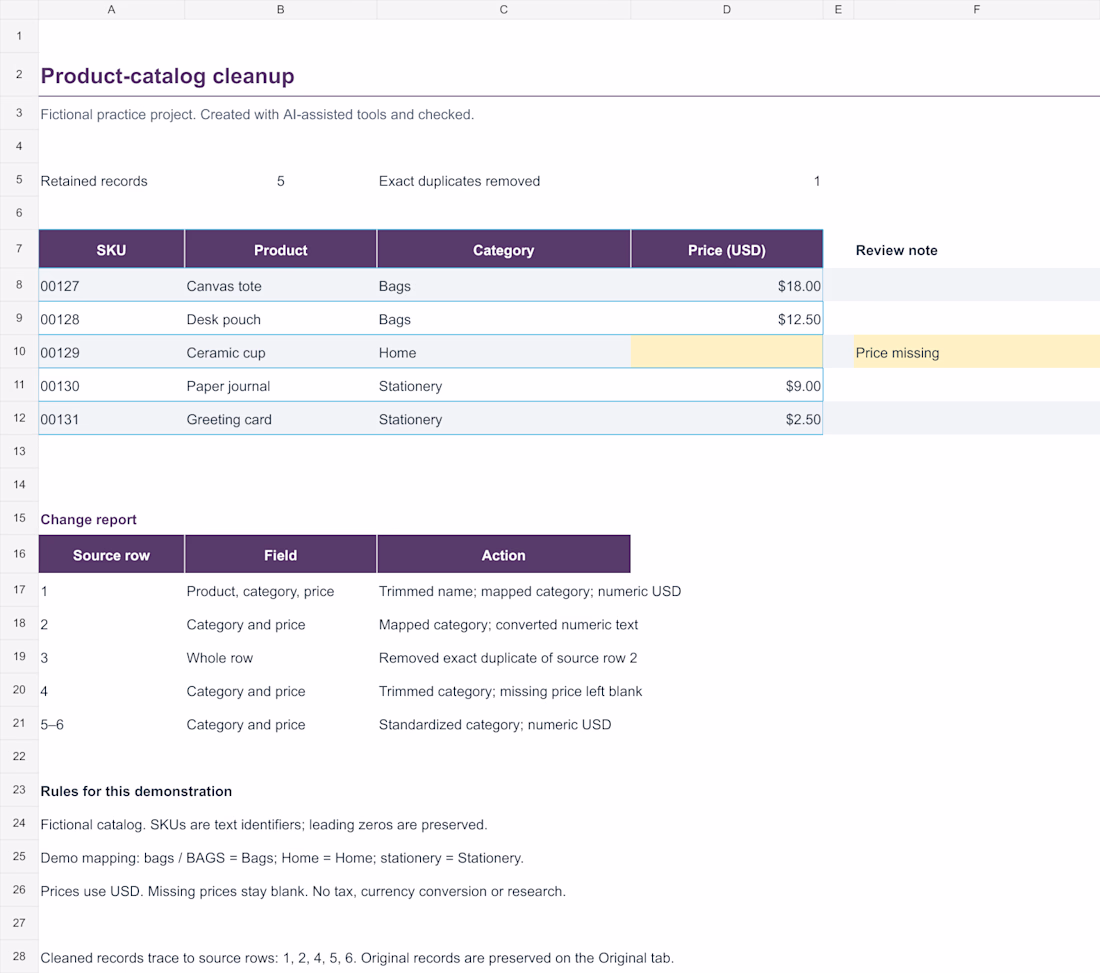Select column B header
Image resolution: width=1100 pixels, height=973 pixels.
click(281, 10)
